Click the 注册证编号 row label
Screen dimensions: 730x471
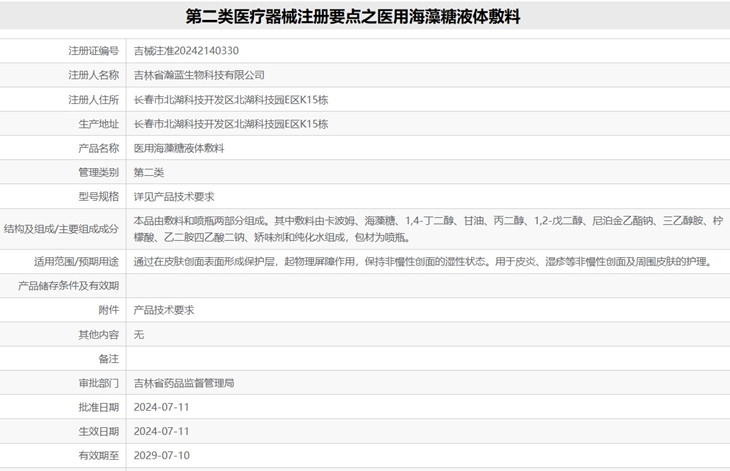[93, 51]
